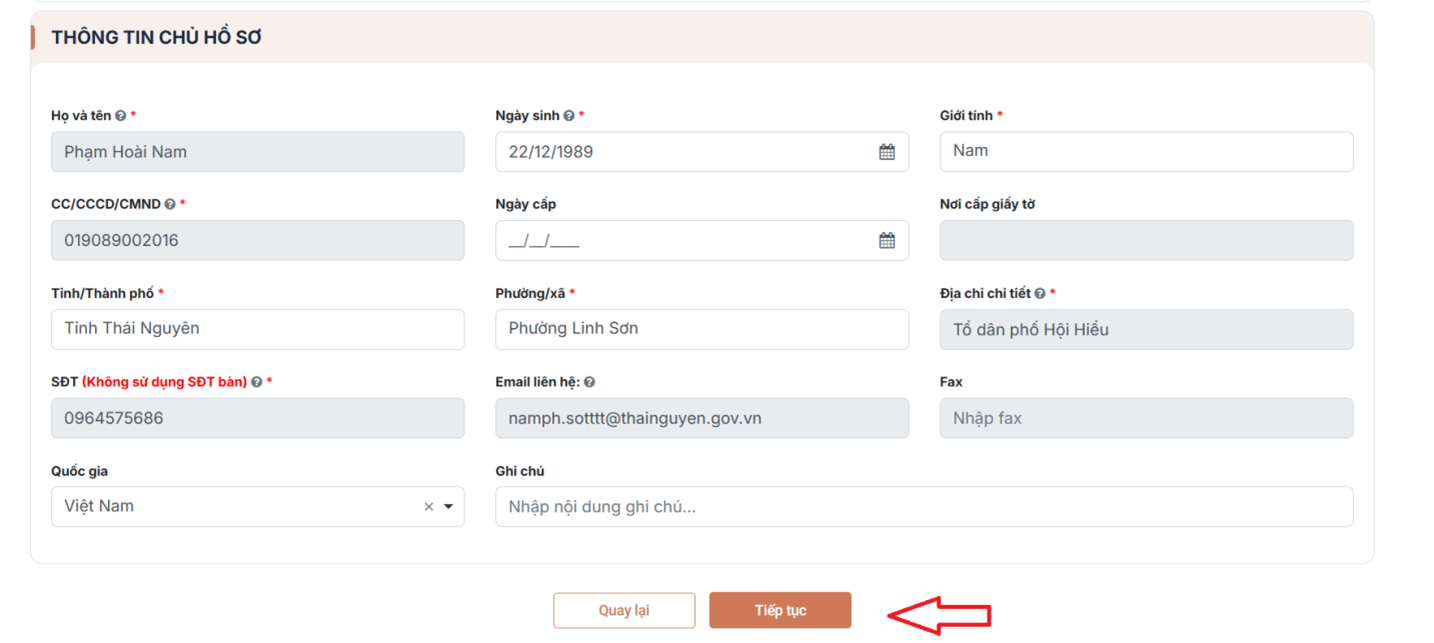1434x643 pixels.
Task: Click the SĐT field 0964575686
Action: click(x=258, y=418)
